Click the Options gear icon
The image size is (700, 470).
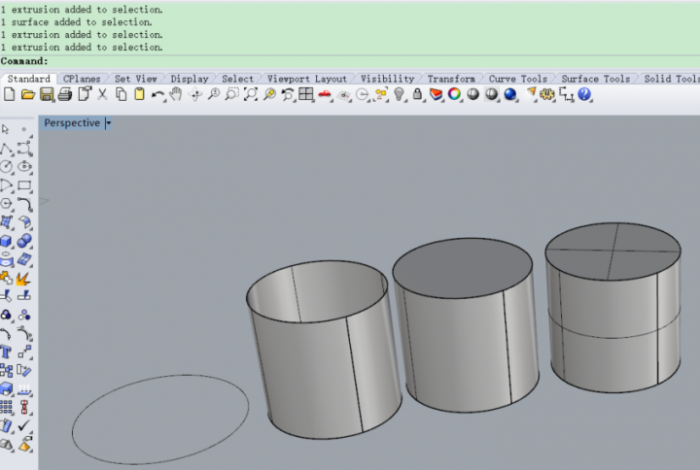548,94
